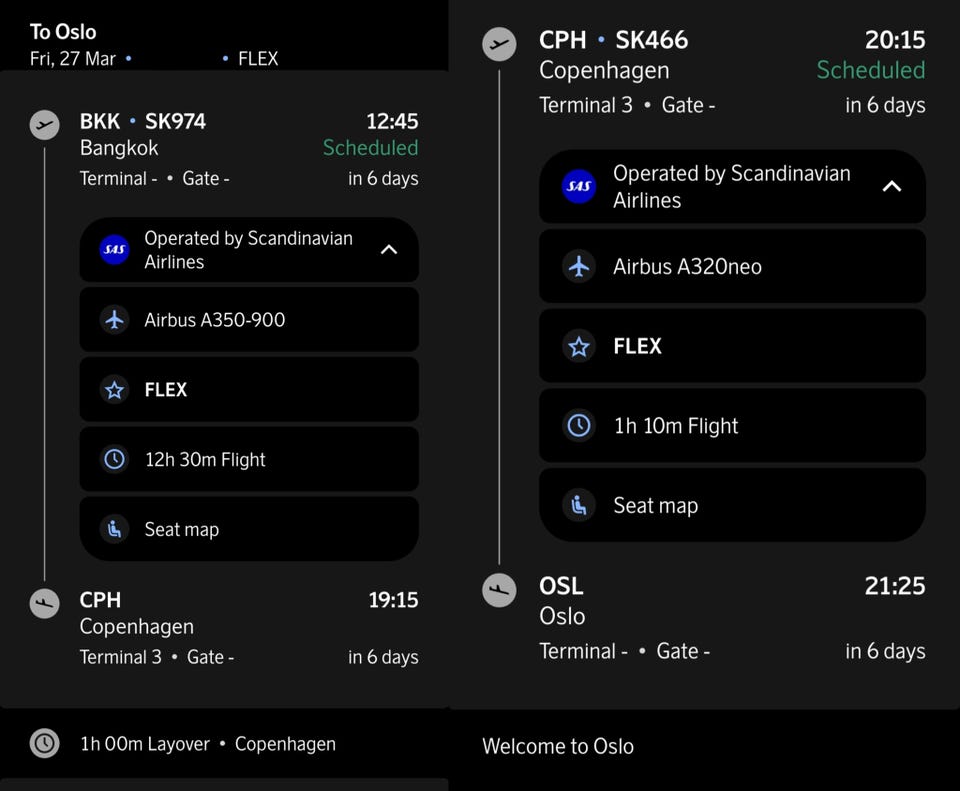Click seat icon in SK466 Seat map row
Image resolution: width=960 pixels, height=791 pixels.
coord(579,505)
